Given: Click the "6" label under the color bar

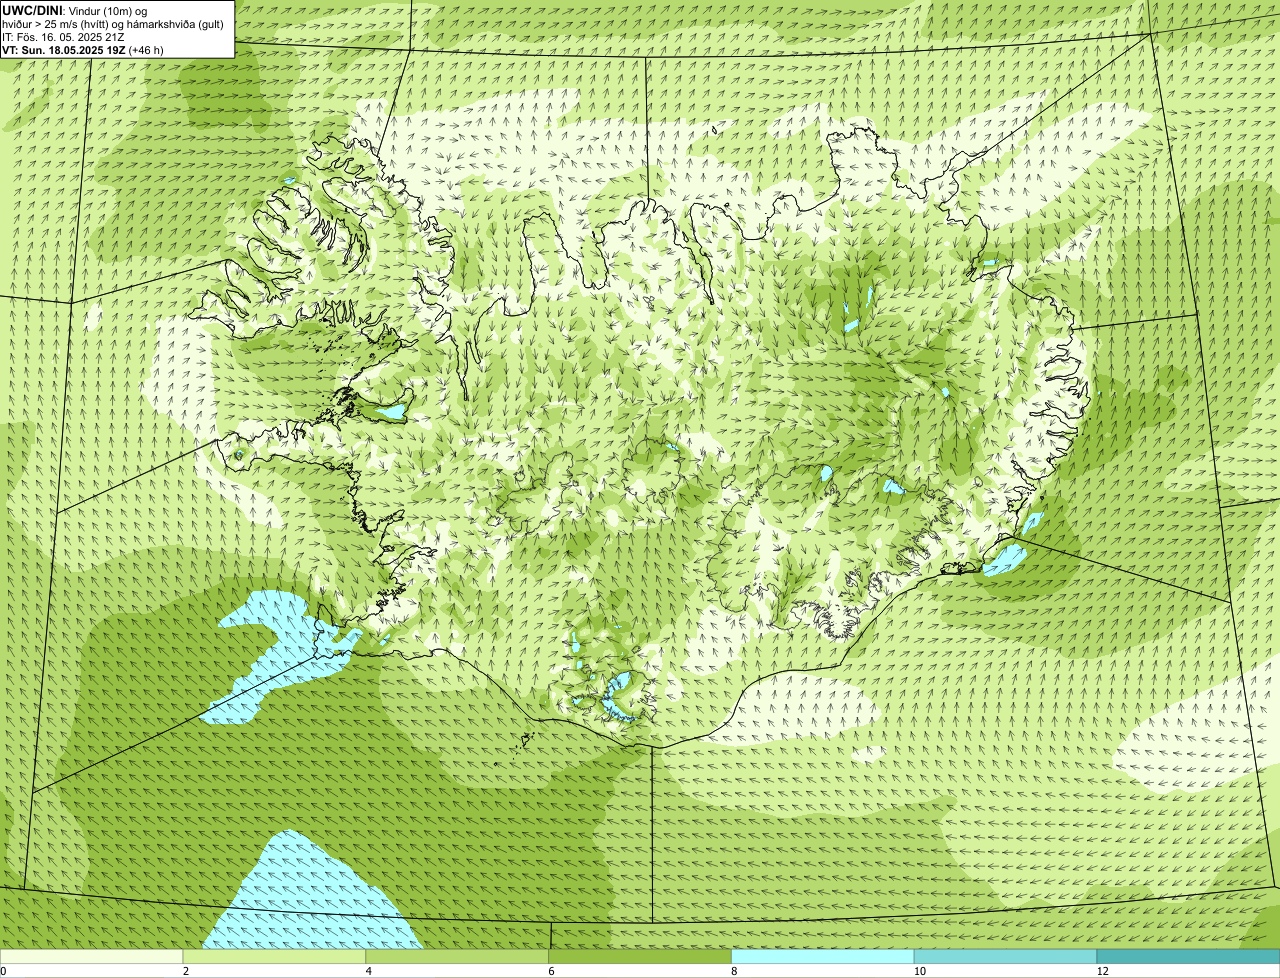Looking at the screenshot, I should pos(551,971).
